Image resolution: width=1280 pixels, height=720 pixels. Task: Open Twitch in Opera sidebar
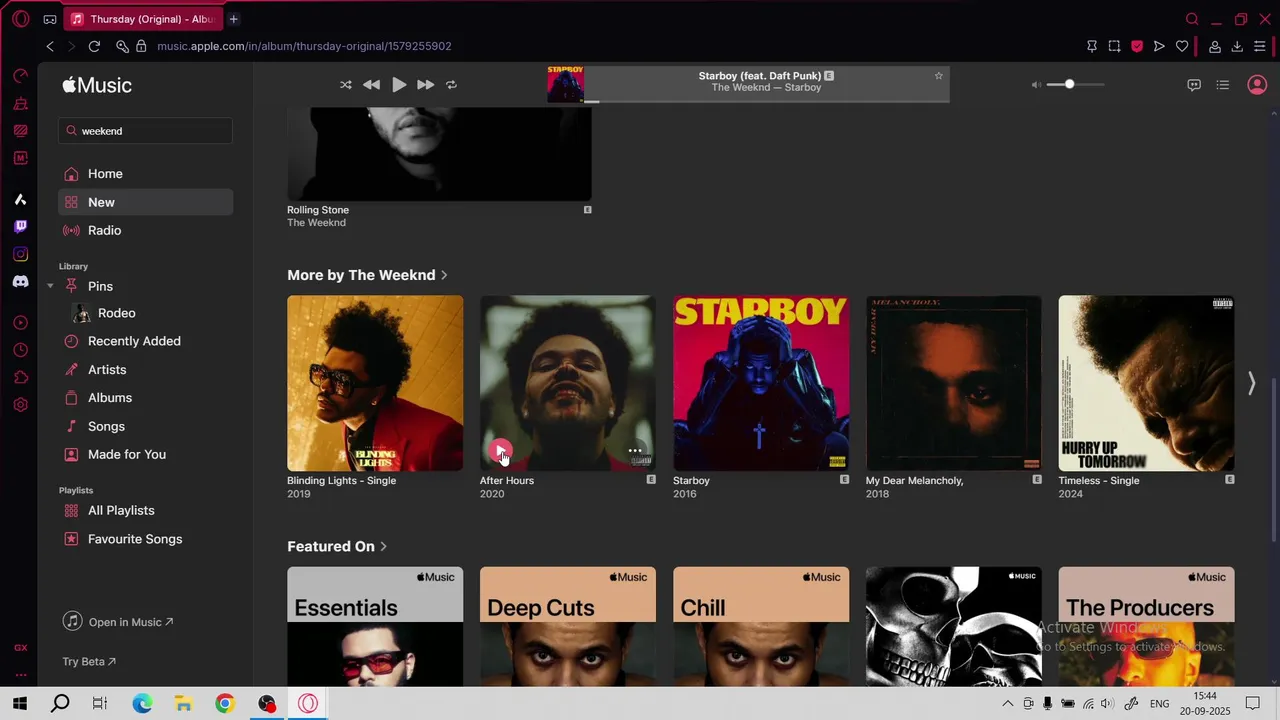[x=20, y=227]
